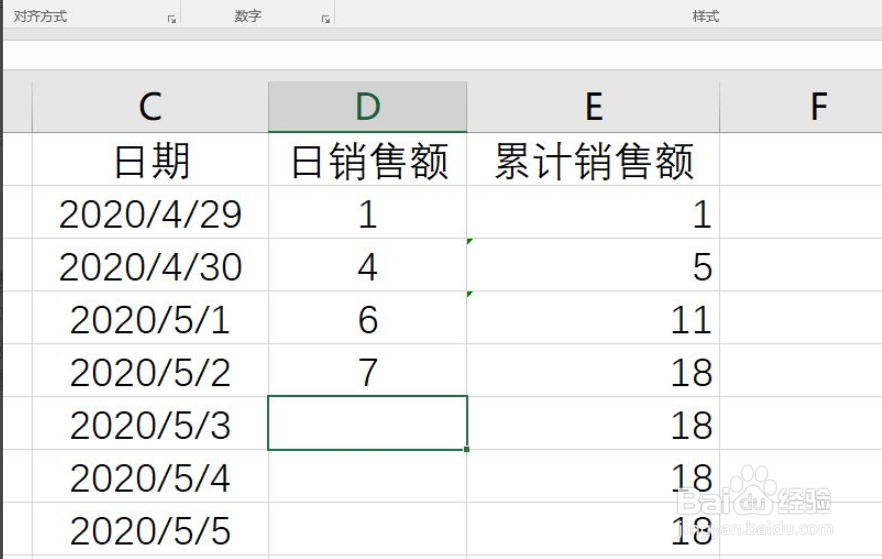Select column F header
The width and height of the screenshot is (882, 559).
pyautogui.click(x=801, y=107)
